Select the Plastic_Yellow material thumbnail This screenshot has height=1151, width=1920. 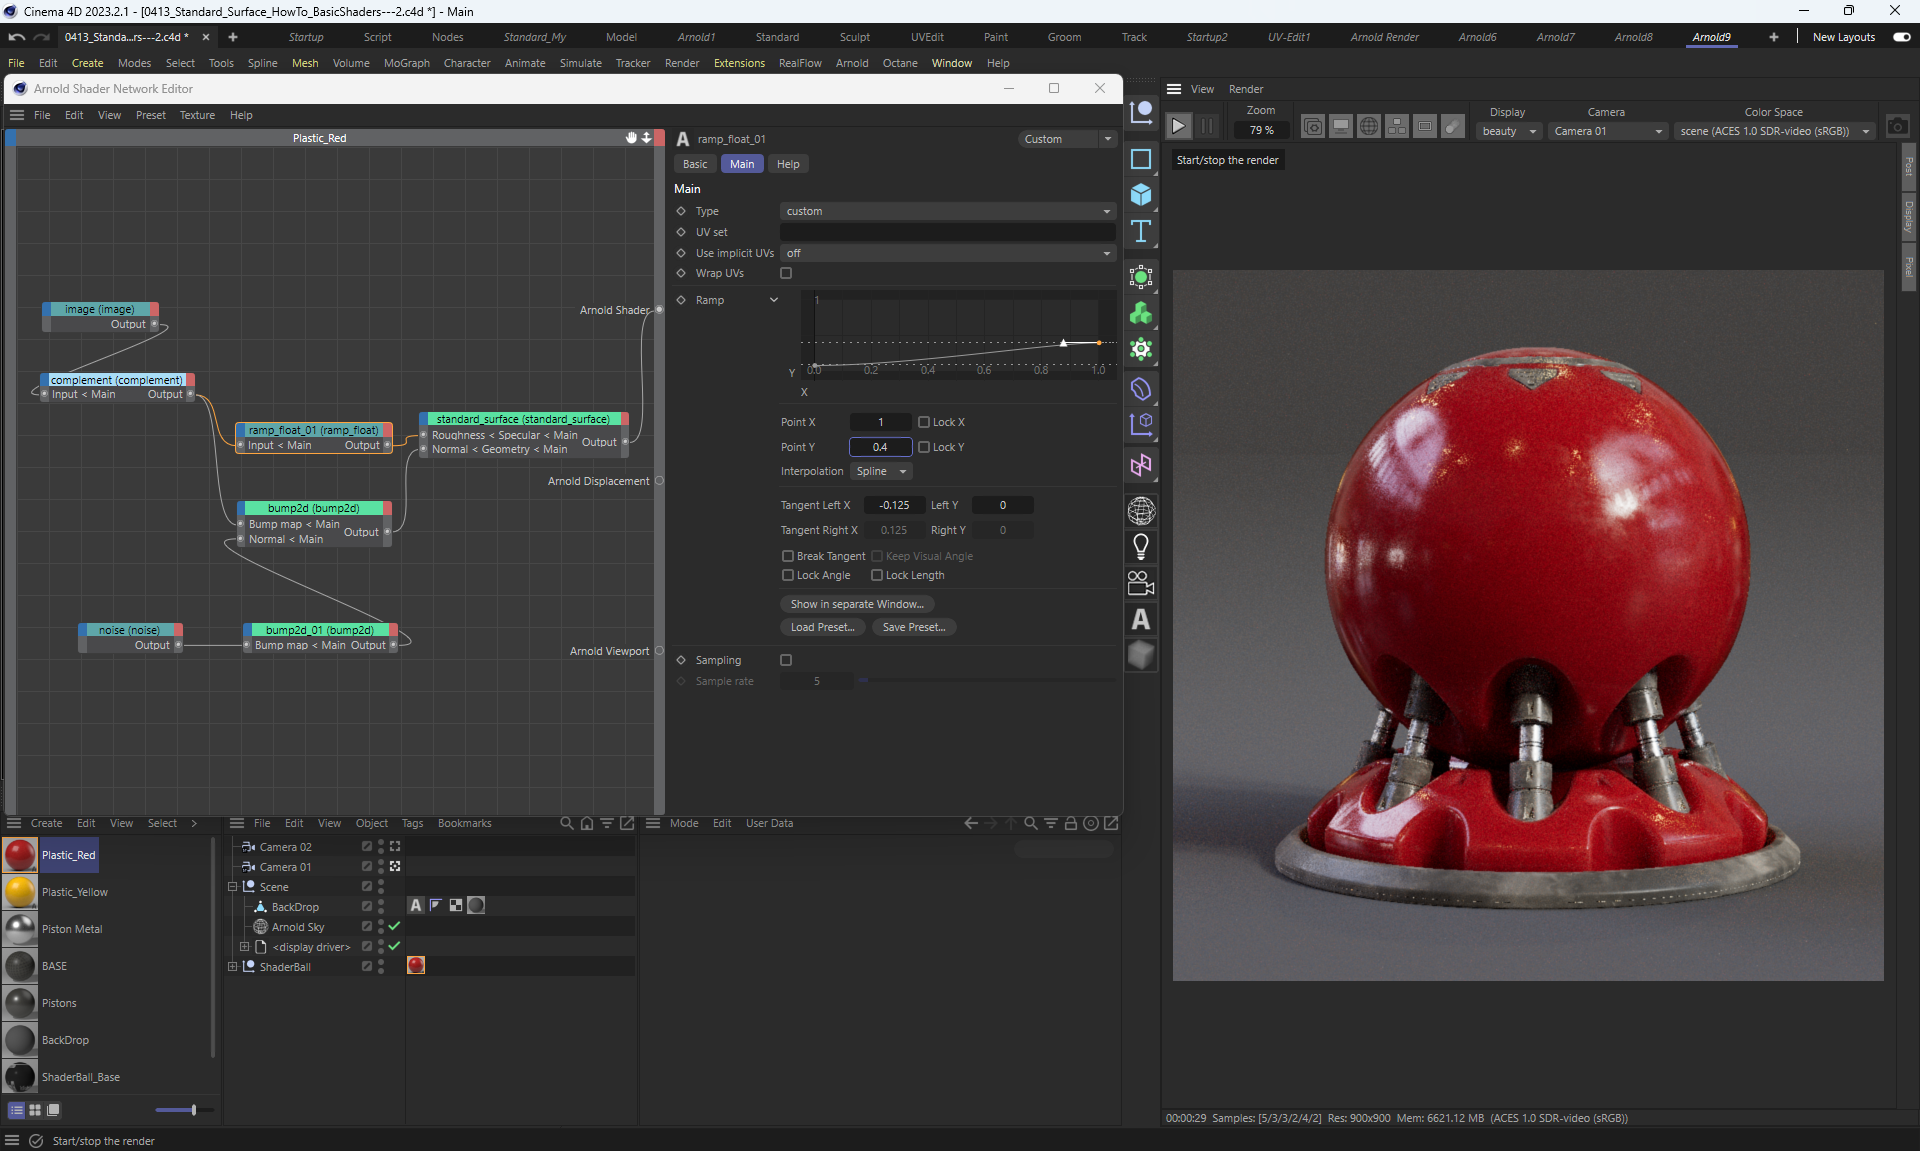pos(20,892)
